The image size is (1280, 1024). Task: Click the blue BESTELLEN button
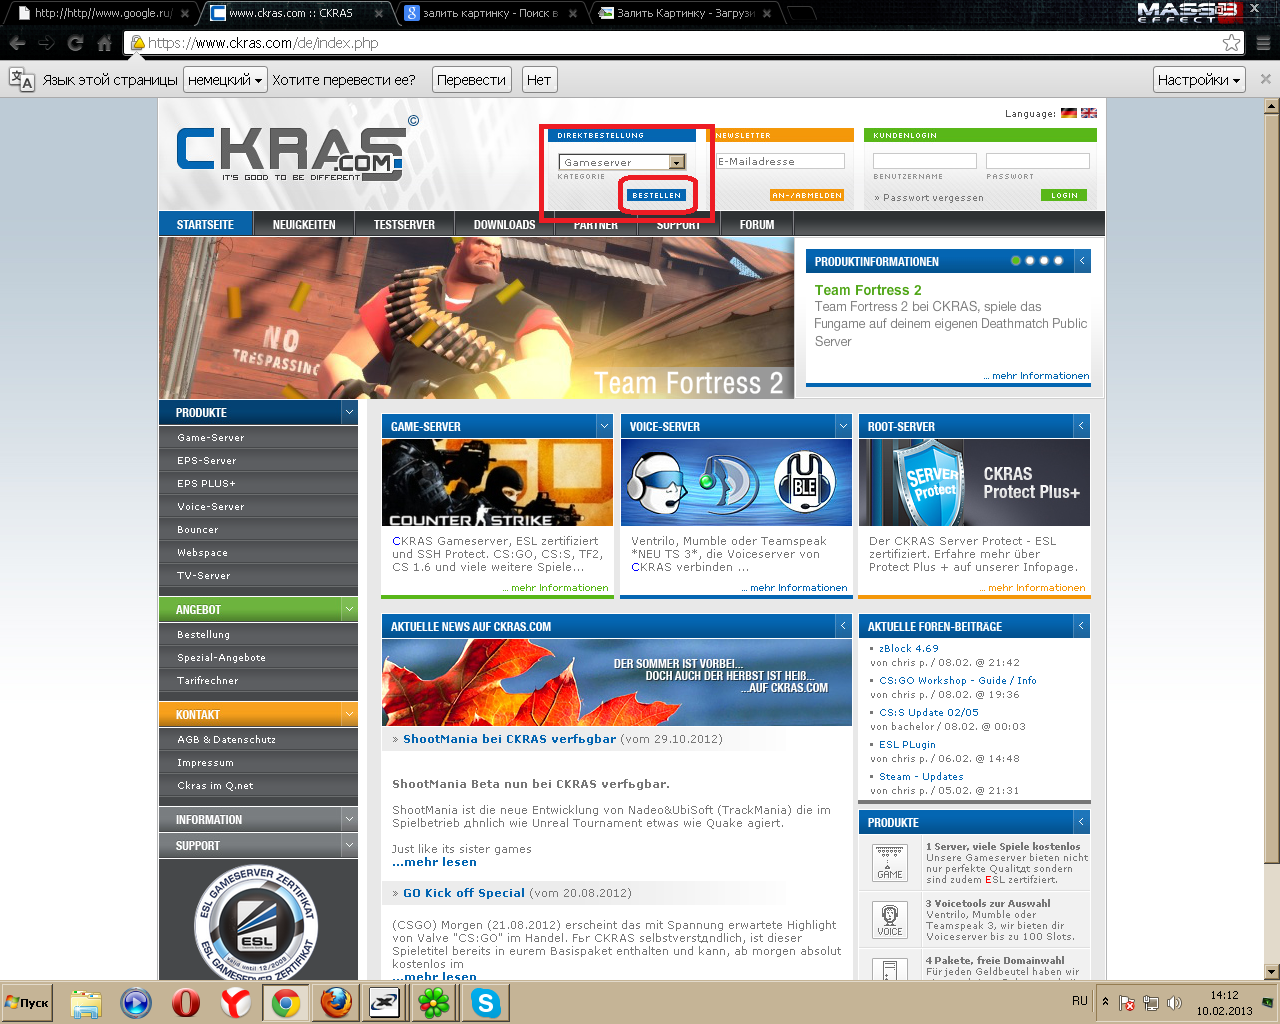pyautogui.click(x=657, y=195)
